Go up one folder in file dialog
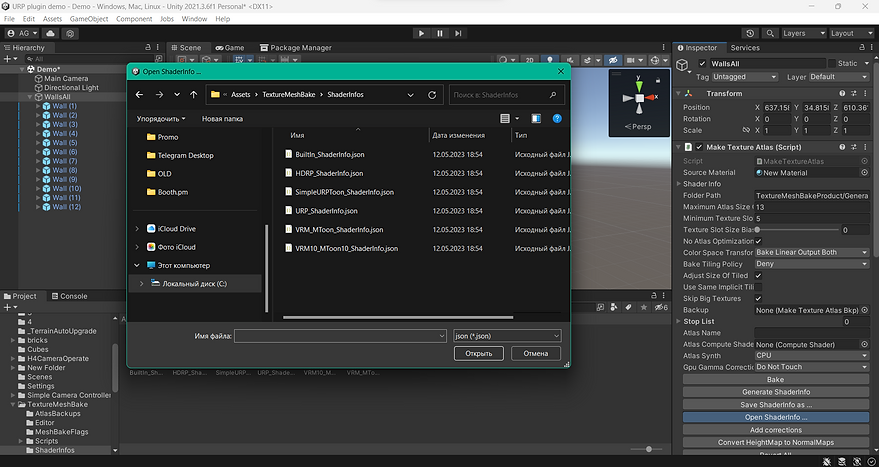 (x=193, y=95)
